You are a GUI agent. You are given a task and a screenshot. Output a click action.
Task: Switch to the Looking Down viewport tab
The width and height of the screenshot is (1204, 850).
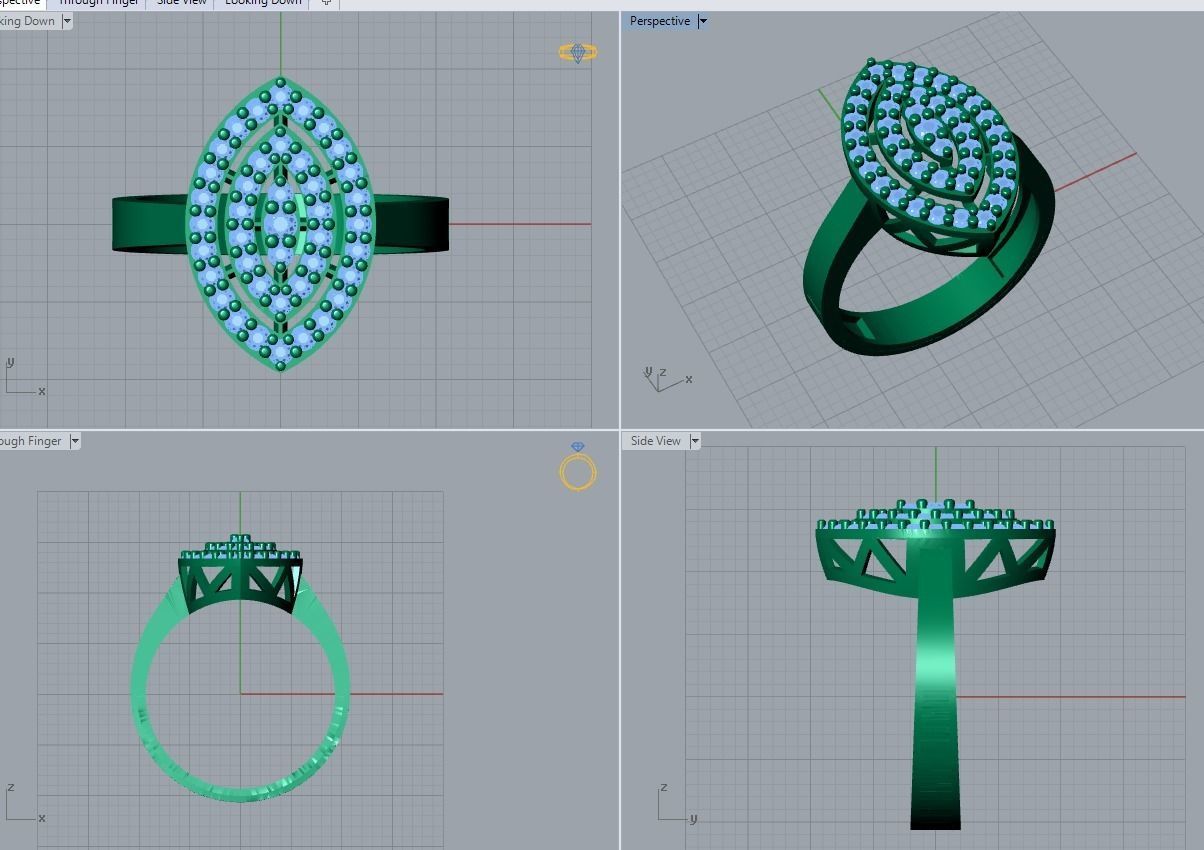(263, 3)
